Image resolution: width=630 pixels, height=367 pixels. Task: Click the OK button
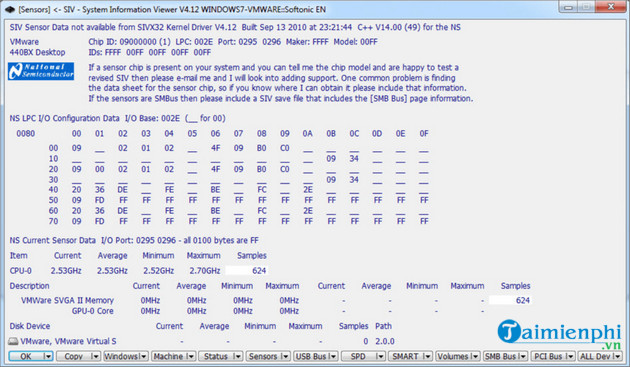pyautogui.click(x=26, y=356)
